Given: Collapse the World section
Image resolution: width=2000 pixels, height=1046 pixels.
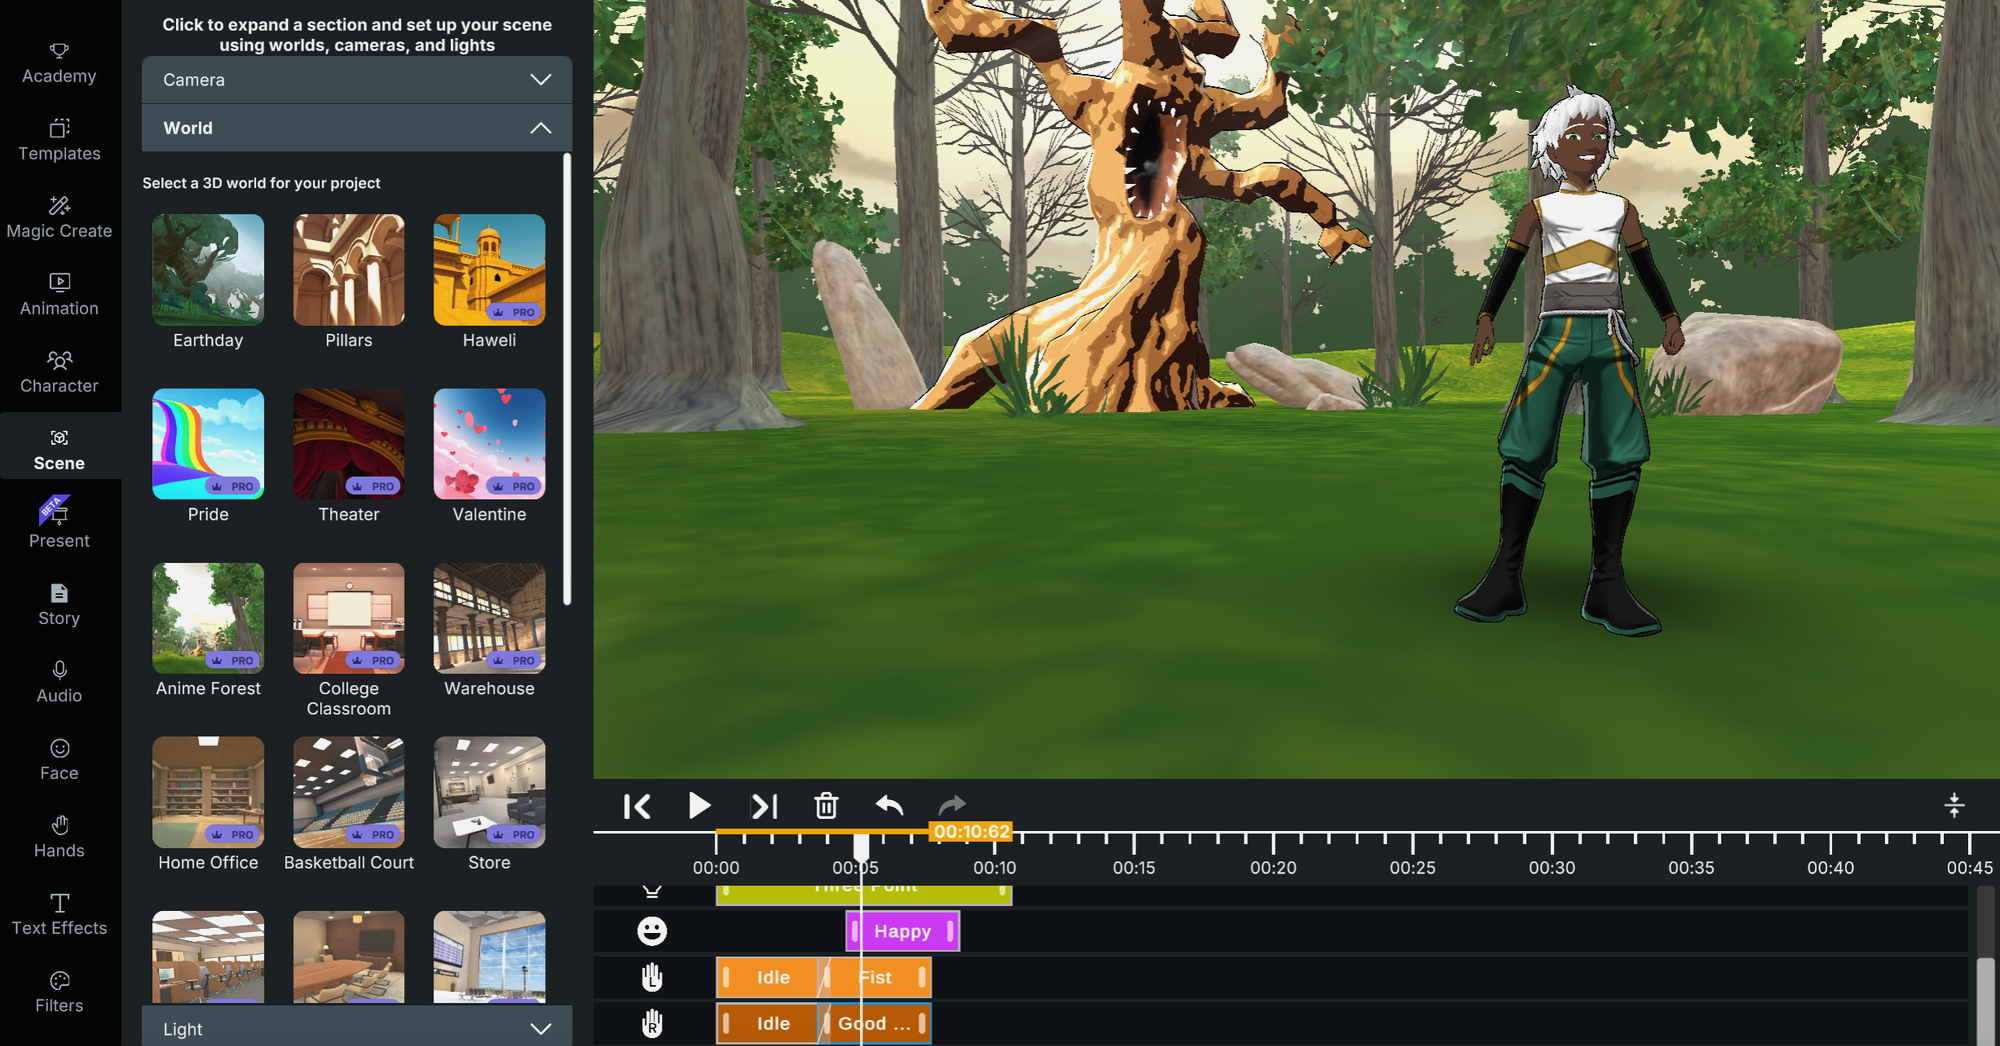Looking at the screenshot, I should tap(355, 128).
